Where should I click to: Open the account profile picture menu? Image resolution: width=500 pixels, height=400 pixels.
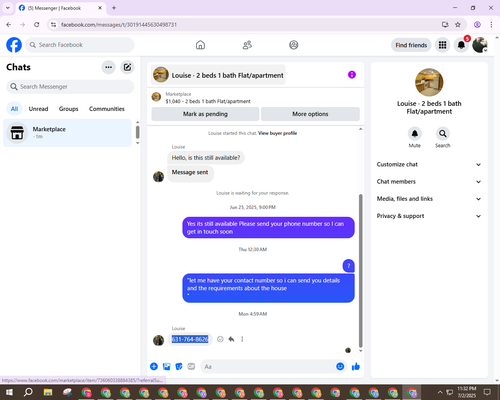point(480,45)
